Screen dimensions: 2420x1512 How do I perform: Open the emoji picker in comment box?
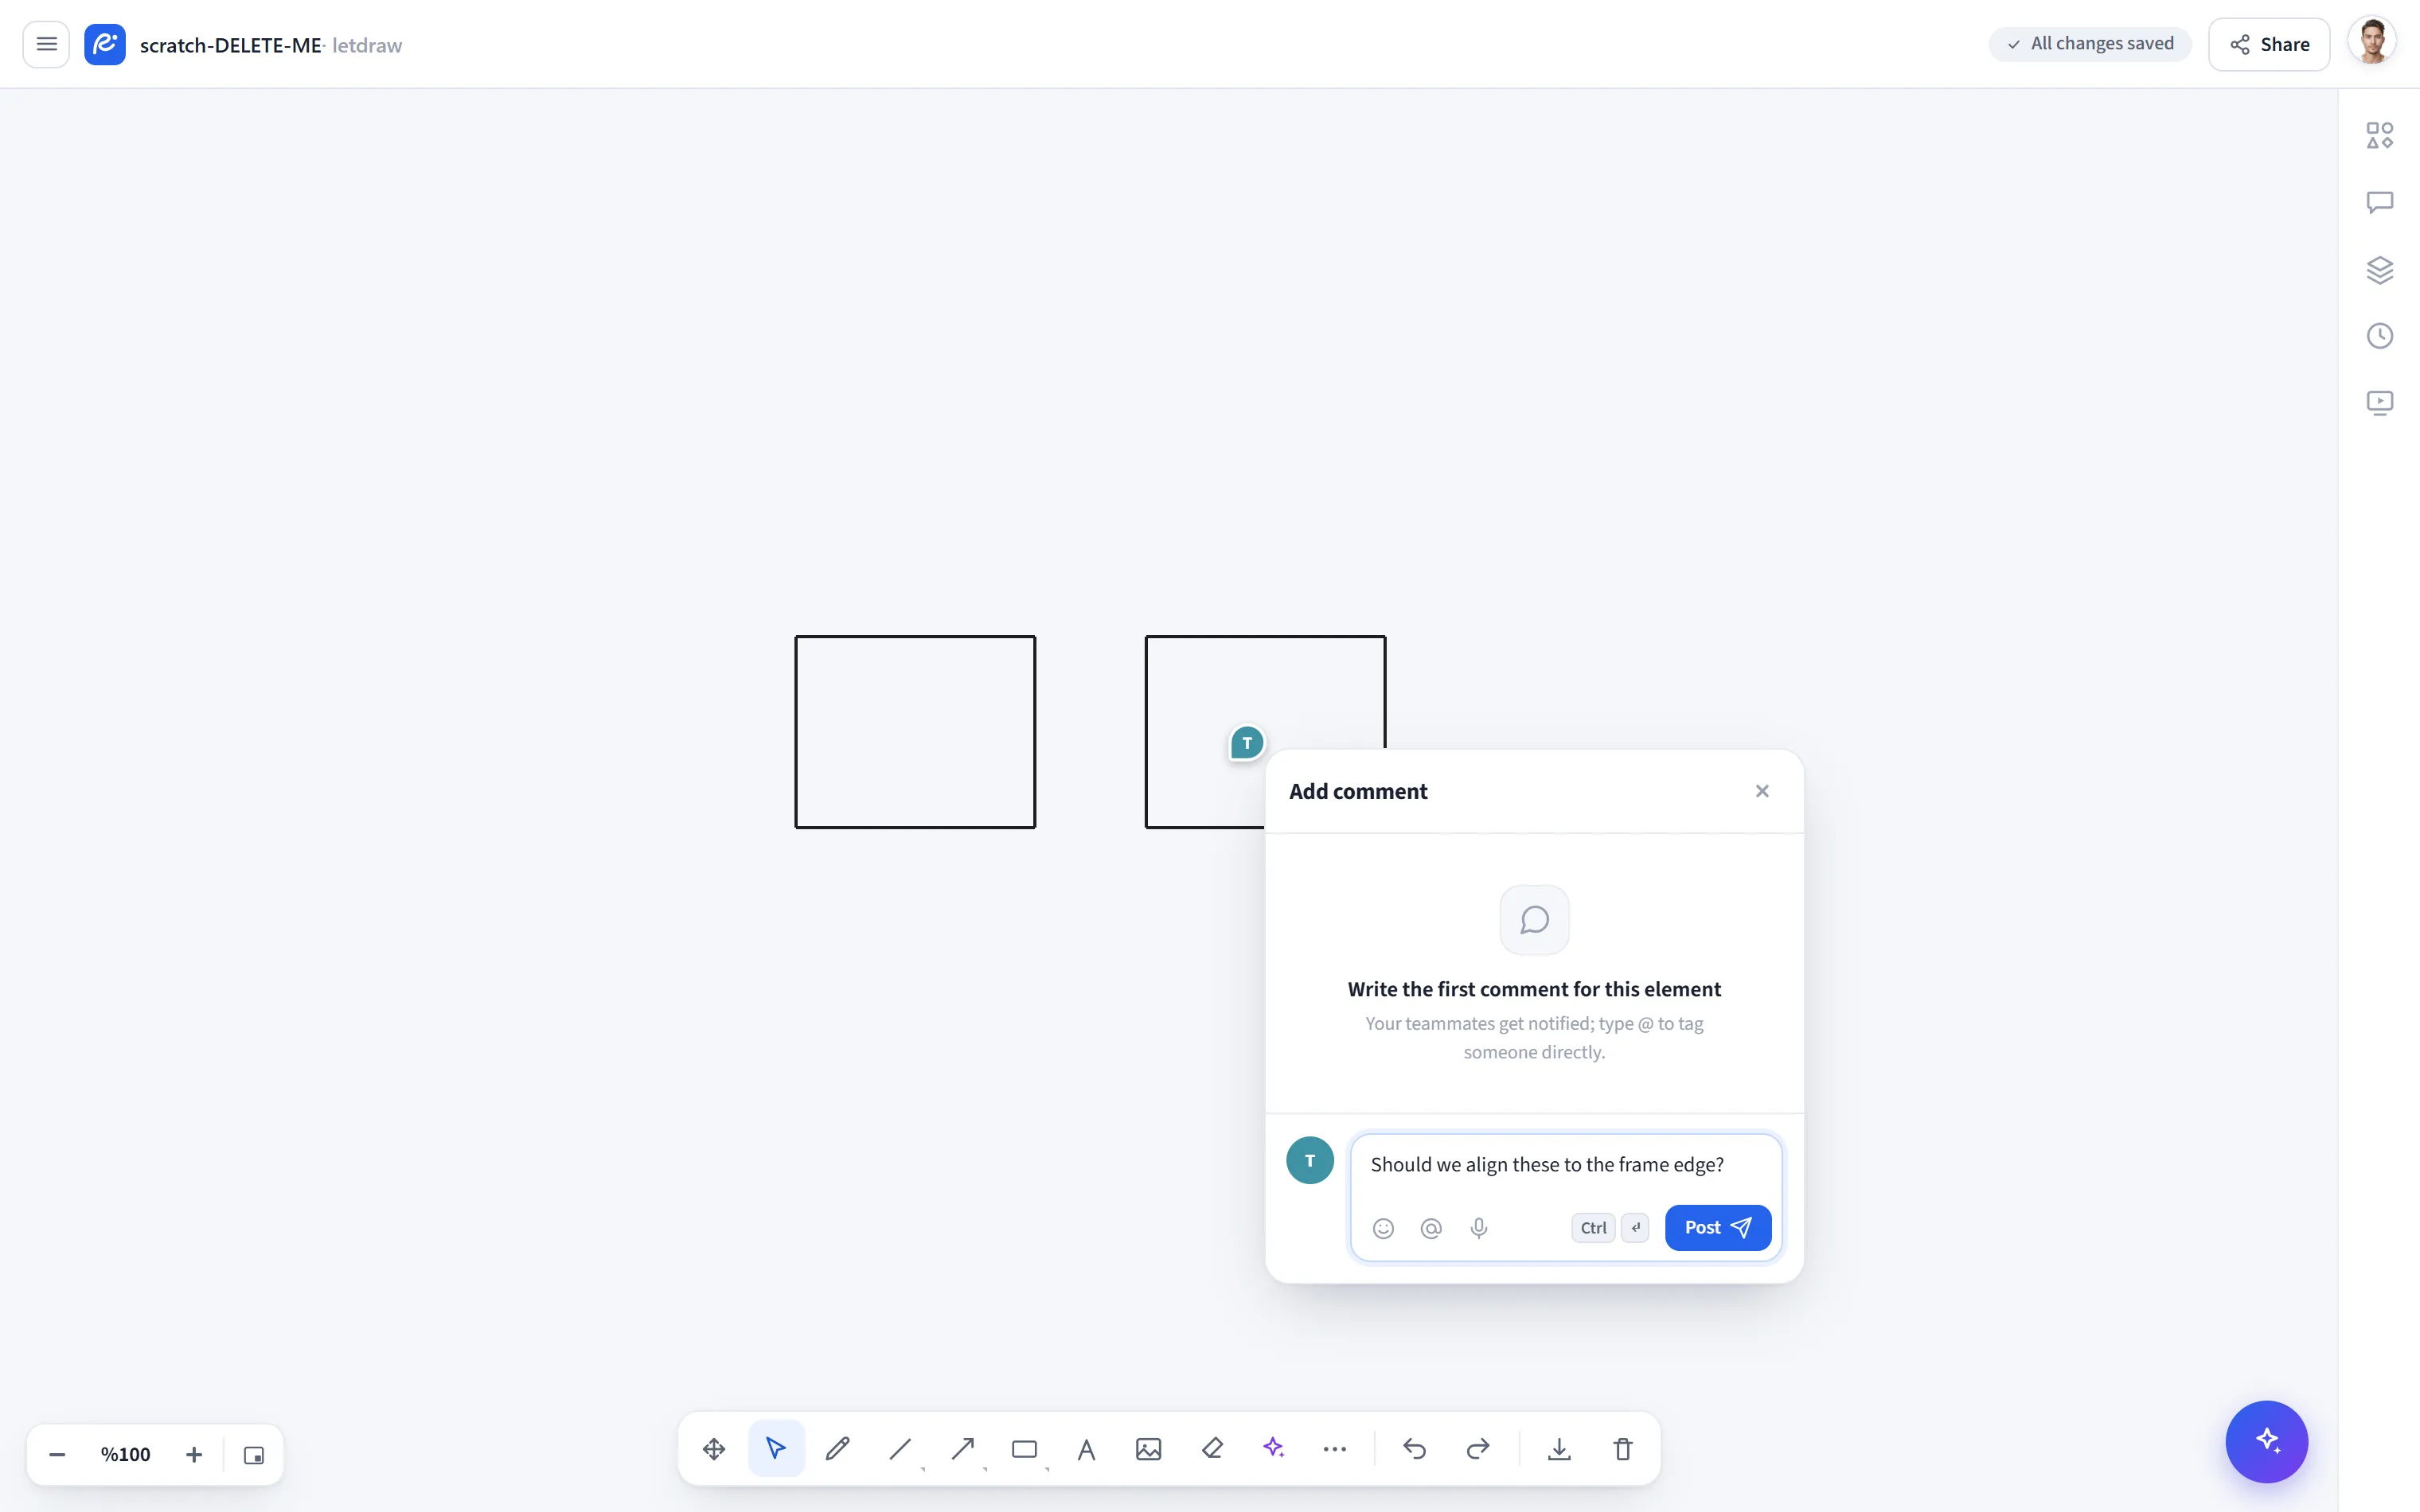1383,1228
